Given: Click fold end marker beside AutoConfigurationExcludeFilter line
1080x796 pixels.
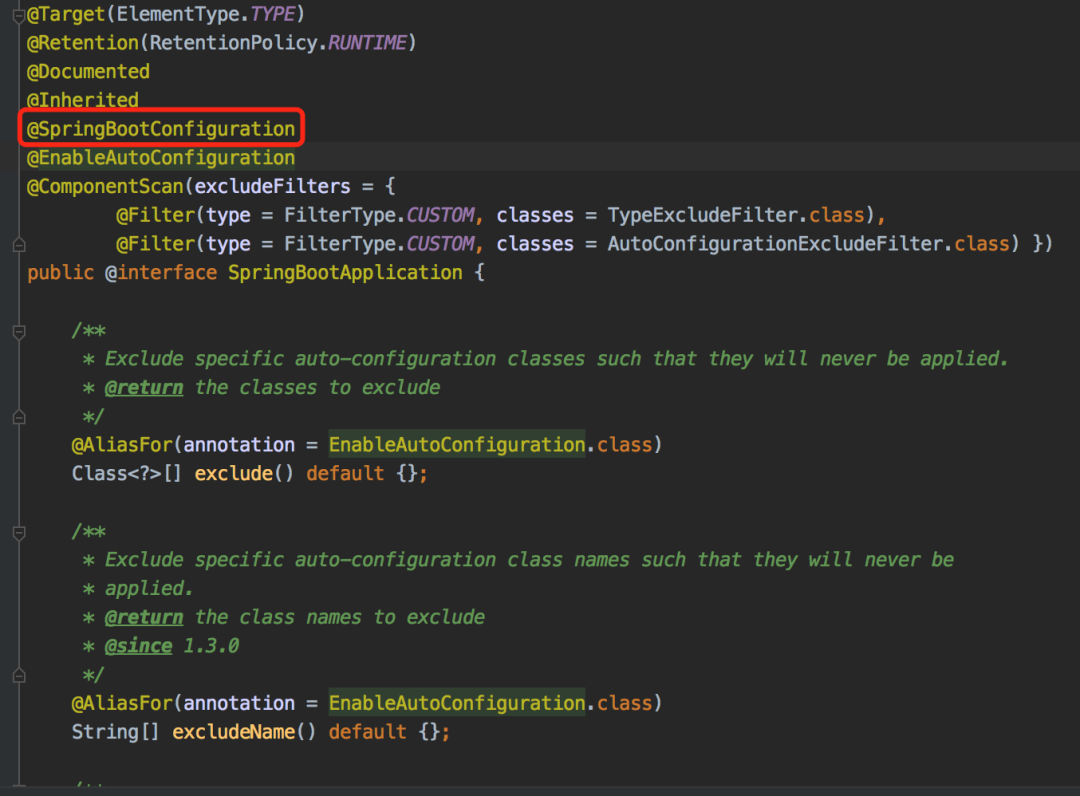Looking at the screenshot, I should click(x=19, y=244).
